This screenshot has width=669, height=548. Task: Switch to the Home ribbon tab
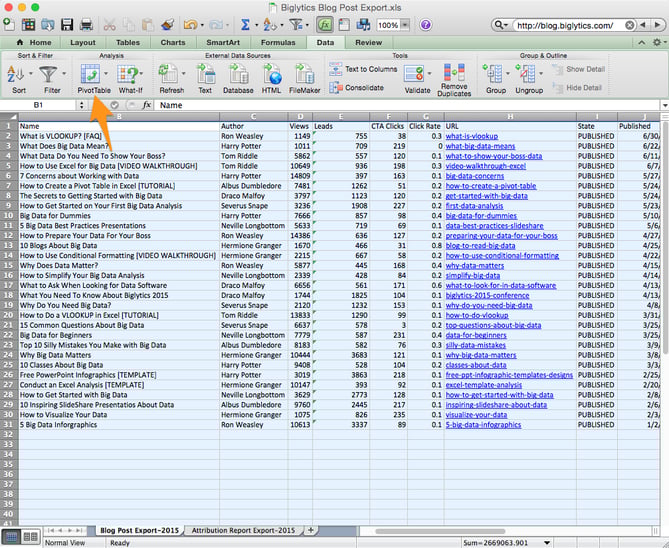pyautogui.click(x=34, y=42)
